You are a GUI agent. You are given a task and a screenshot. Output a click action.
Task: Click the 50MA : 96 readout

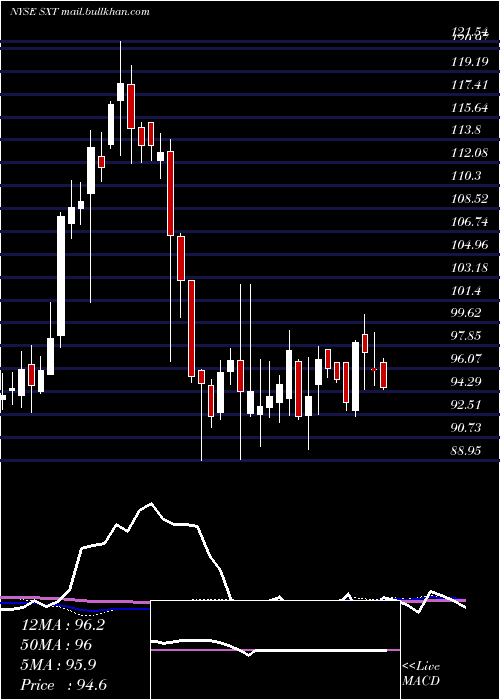tap(56, 645)
